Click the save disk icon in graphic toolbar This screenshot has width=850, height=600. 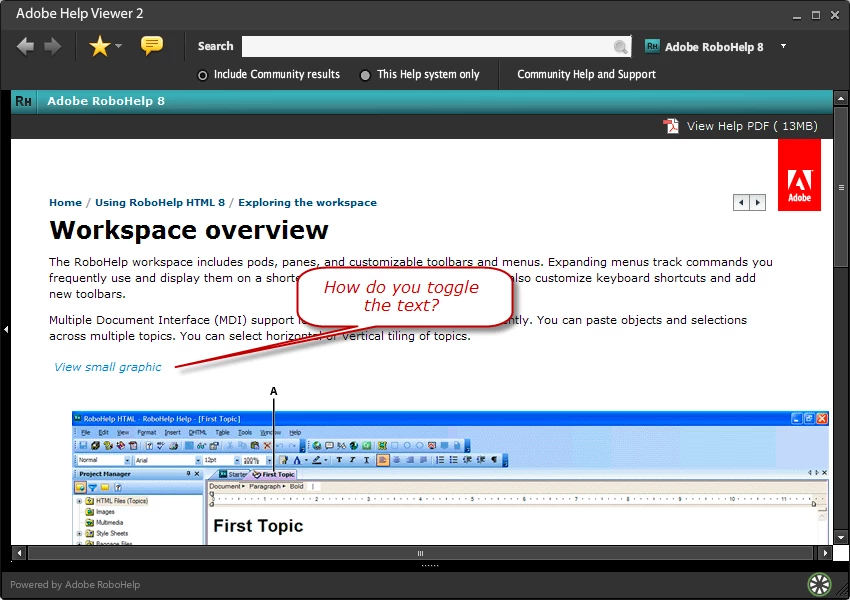83,446
